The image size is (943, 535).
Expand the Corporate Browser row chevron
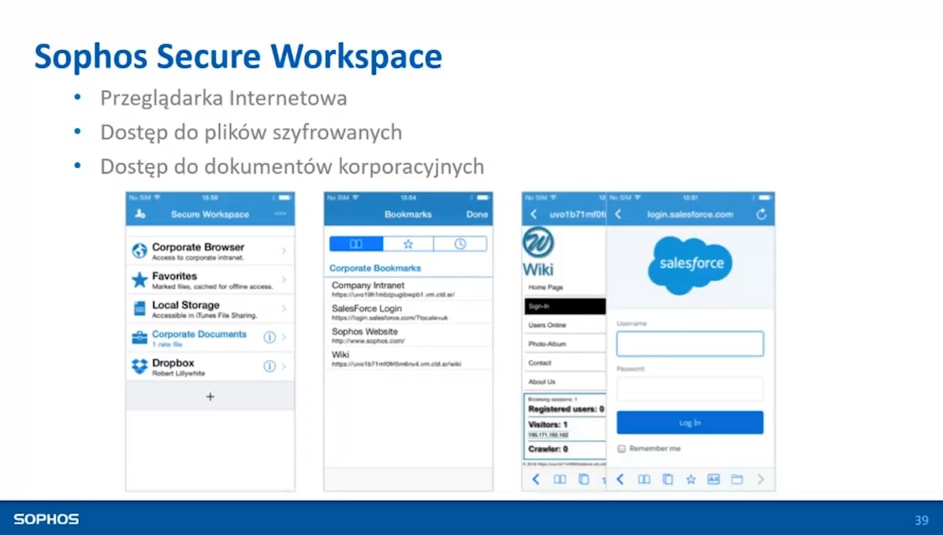(284, 251)
